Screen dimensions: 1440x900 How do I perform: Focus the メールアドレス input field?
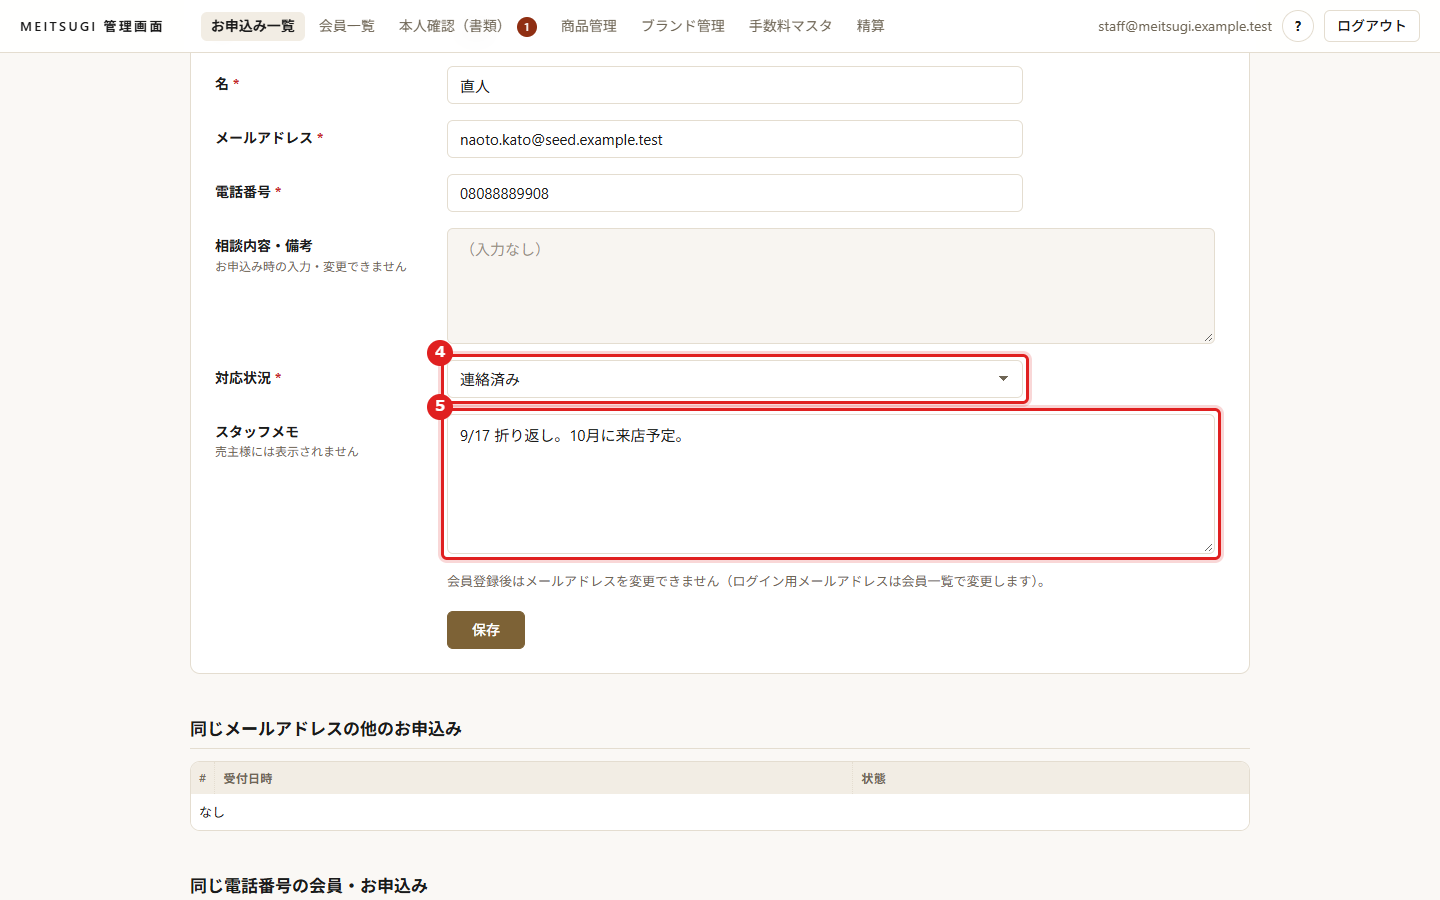coord(735,139)
